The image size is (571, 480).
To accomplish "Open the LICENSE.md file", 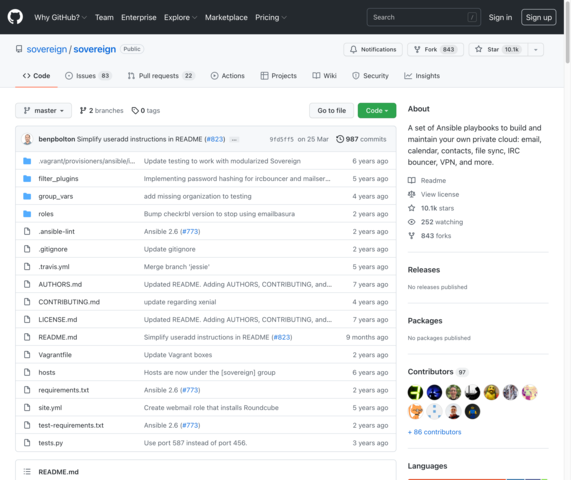I will 58,319.
